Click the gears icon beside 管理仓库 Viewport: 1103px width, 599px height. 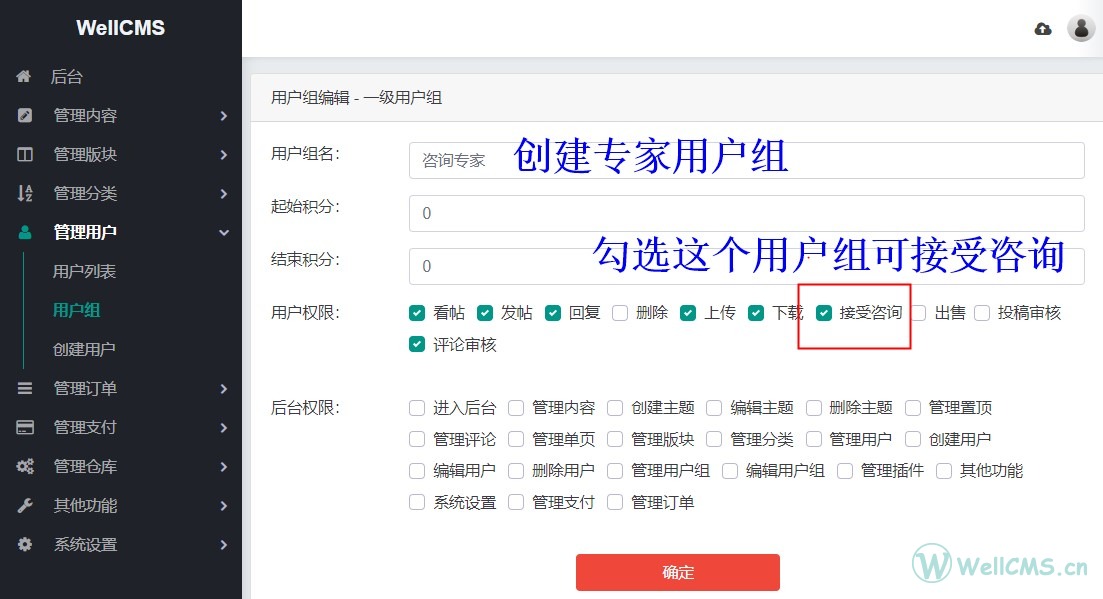point(25,466)
